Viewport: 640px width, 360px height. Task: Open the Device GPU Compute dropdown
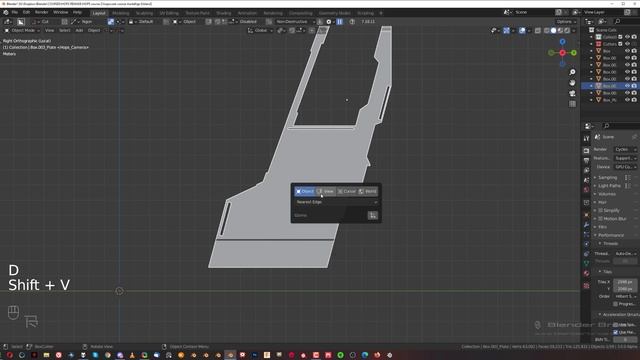point(625,167)
